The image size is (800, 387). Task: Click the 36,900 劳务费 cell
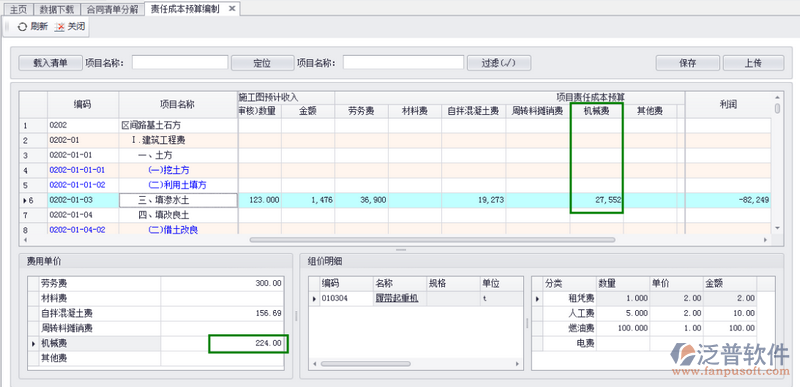[361, 200]
